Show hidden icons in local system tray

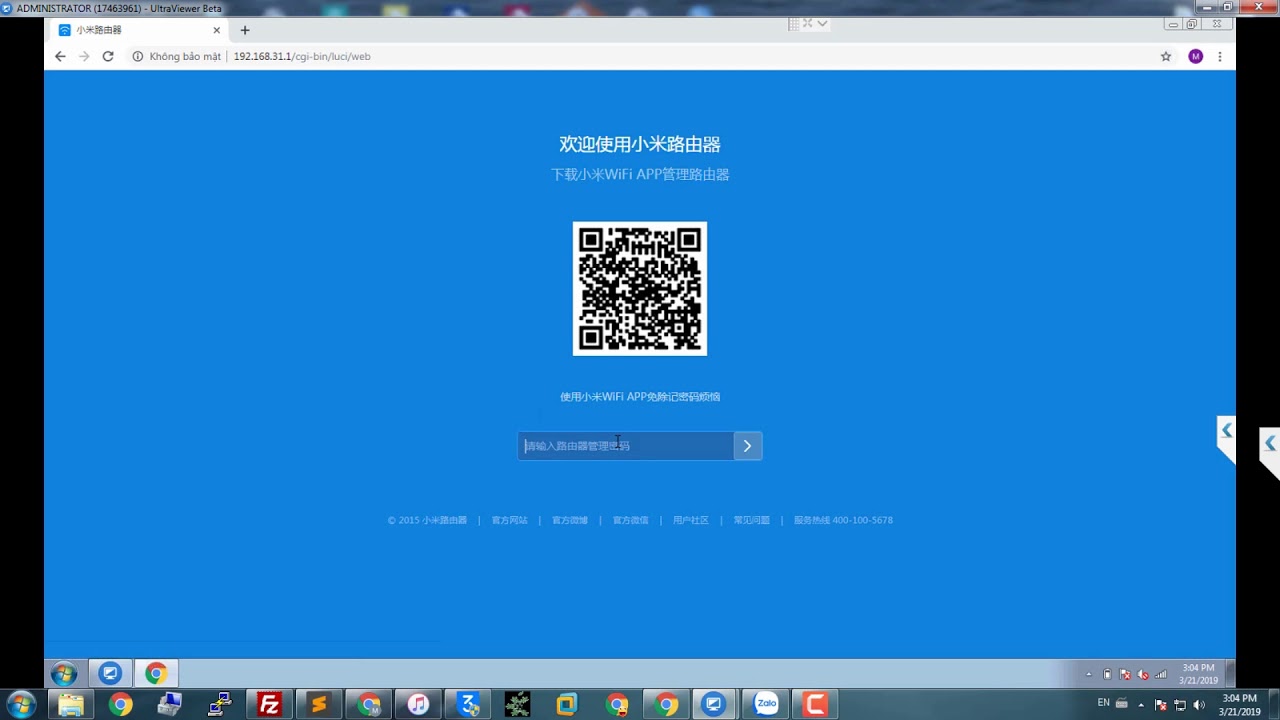[1141, 705]
